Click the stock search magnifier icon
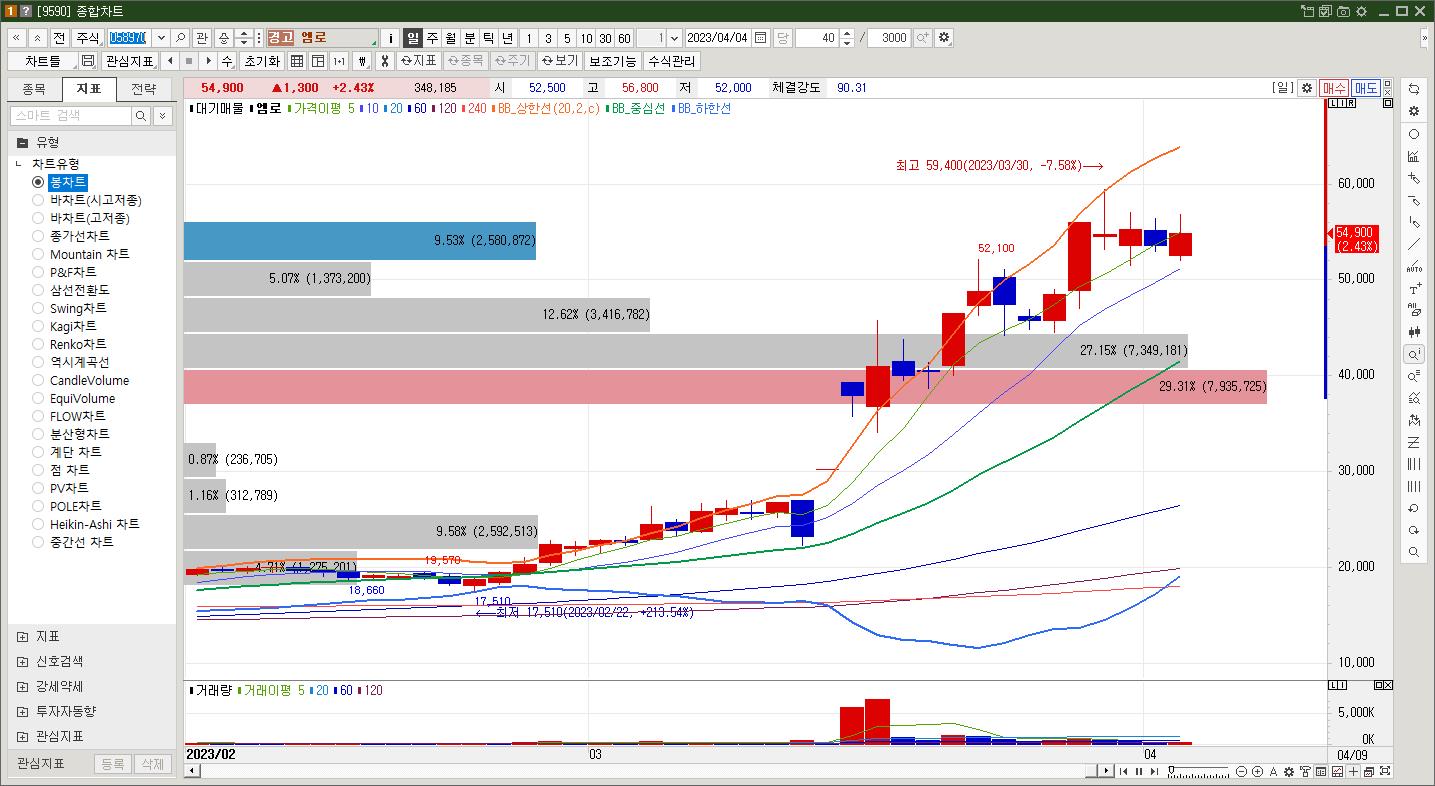The width and height of the screenshot is (1435, 786). 181,38
